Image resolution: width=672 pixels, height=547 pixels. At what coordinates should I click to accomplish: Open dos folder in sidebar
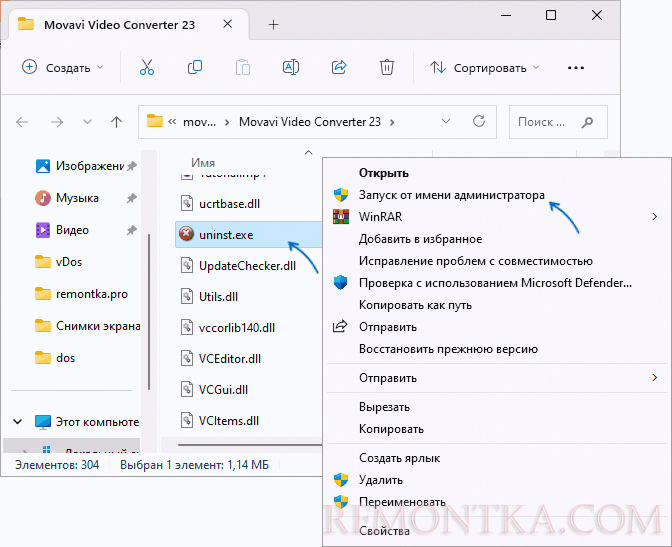[x=55, y=358]
